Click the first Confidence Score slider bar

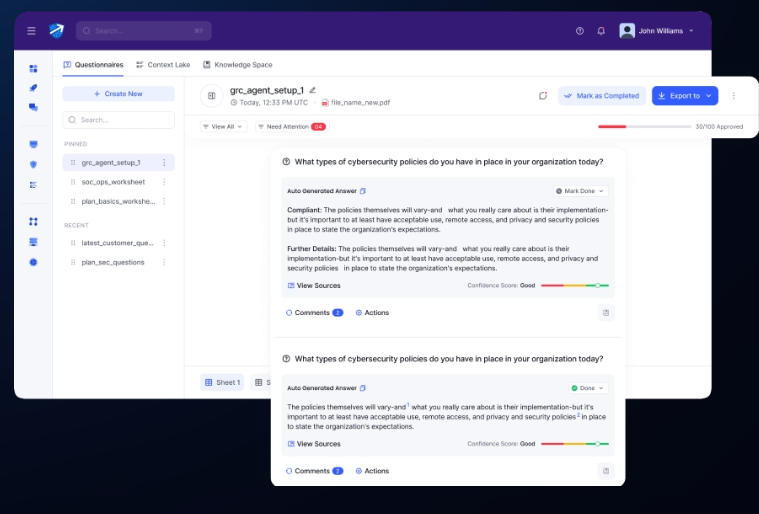[575, 286]
